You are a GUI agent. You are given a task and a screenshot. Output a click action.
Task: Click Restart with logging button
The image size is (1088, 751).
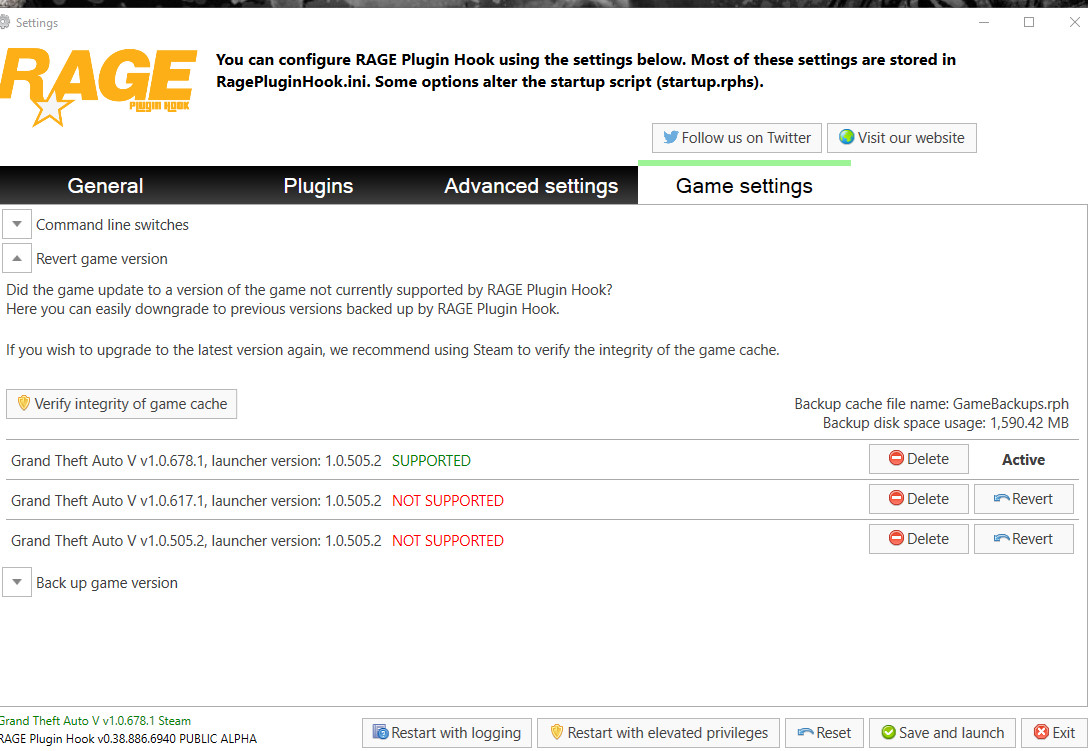pos(447,733)
